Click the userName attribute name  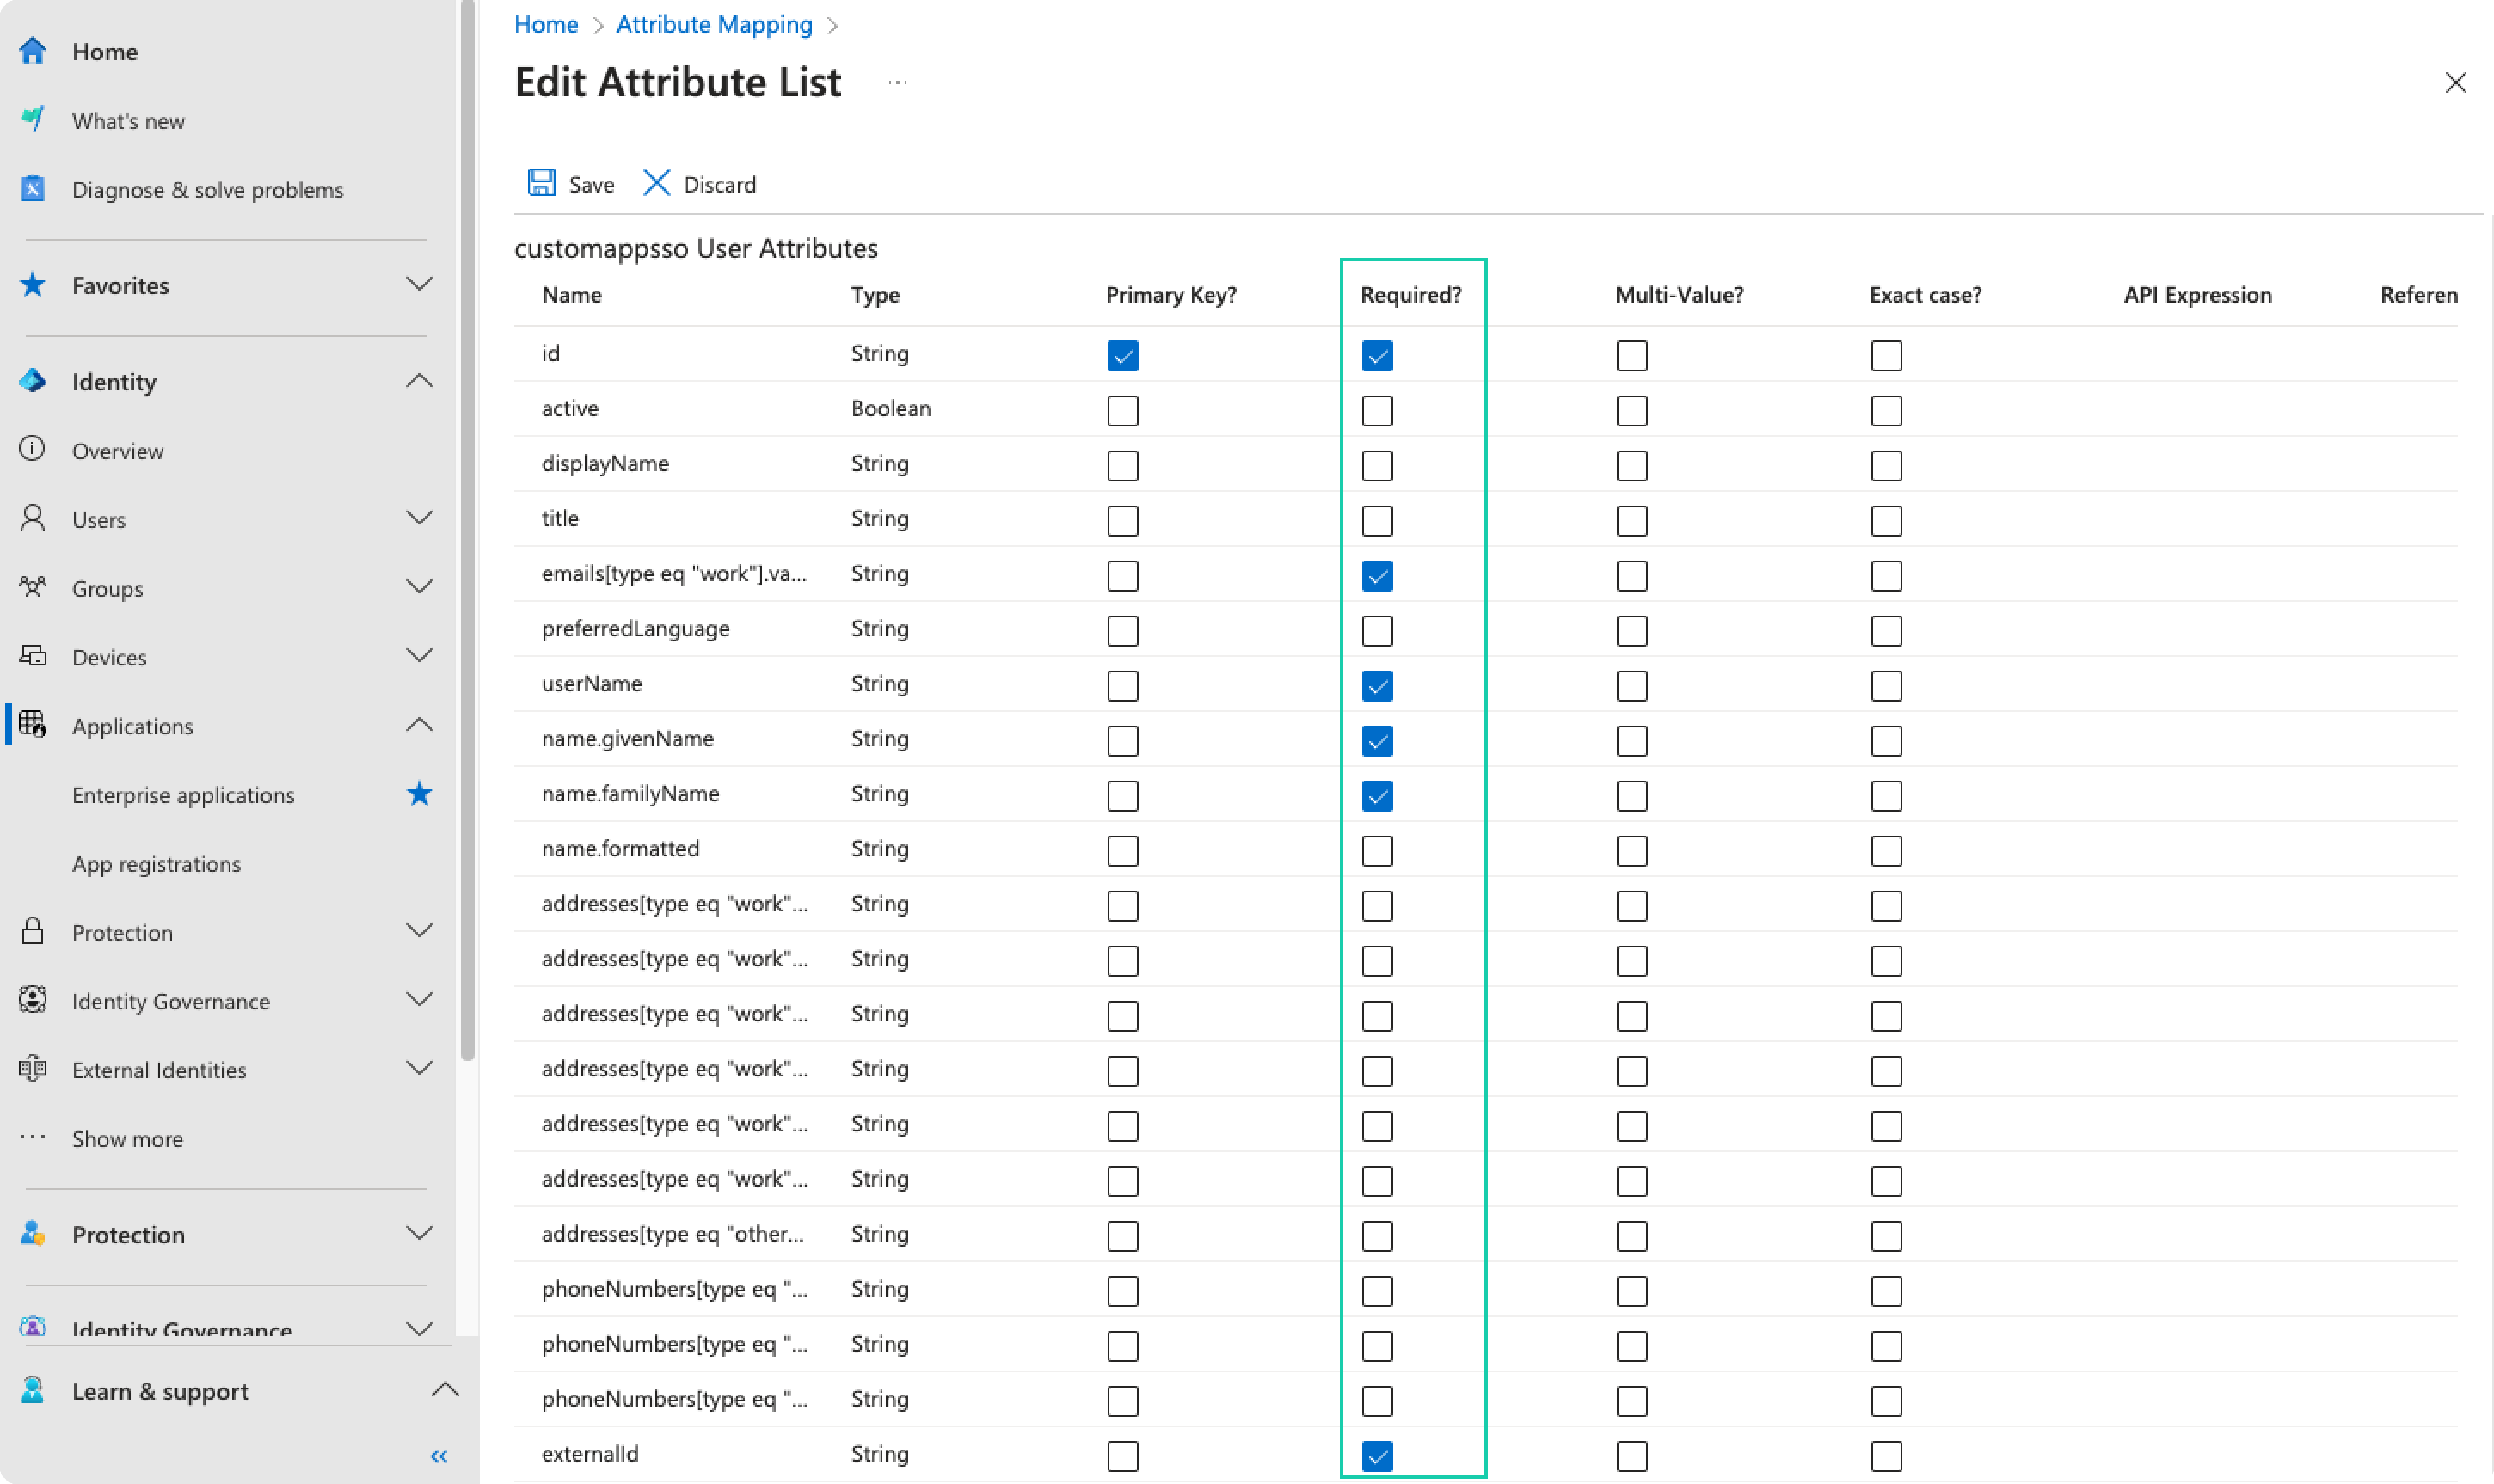coord(592,684)
